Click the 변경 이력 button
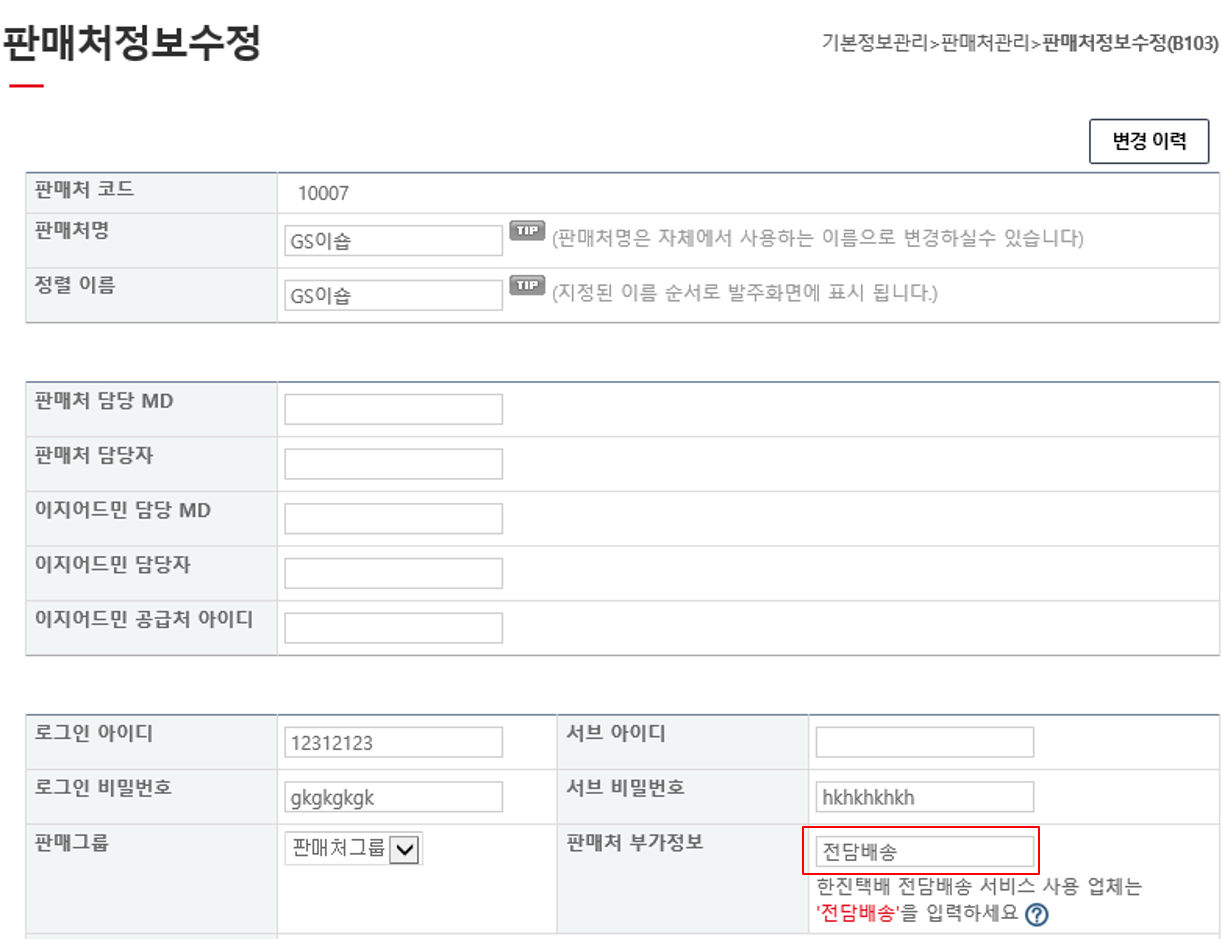The height and width of the screenshot is (939, 1222). (x=1148, y=141)
